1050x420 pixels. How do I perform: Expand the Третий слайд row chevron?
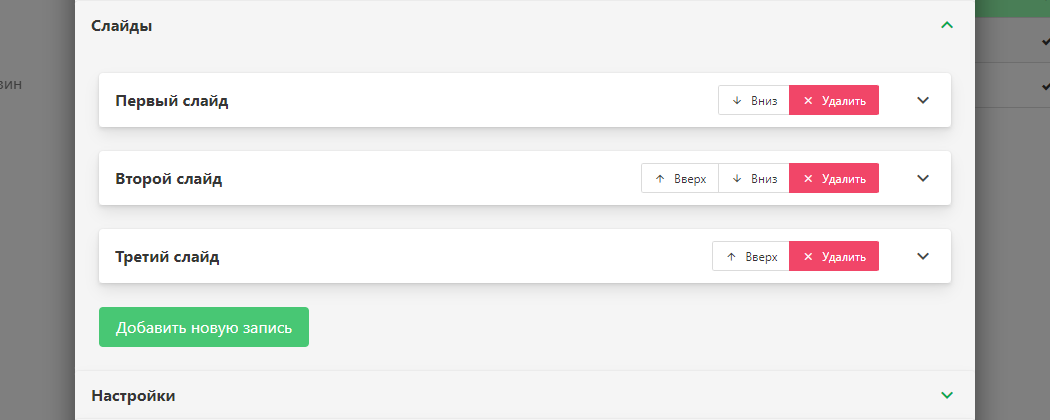[923, 256]
